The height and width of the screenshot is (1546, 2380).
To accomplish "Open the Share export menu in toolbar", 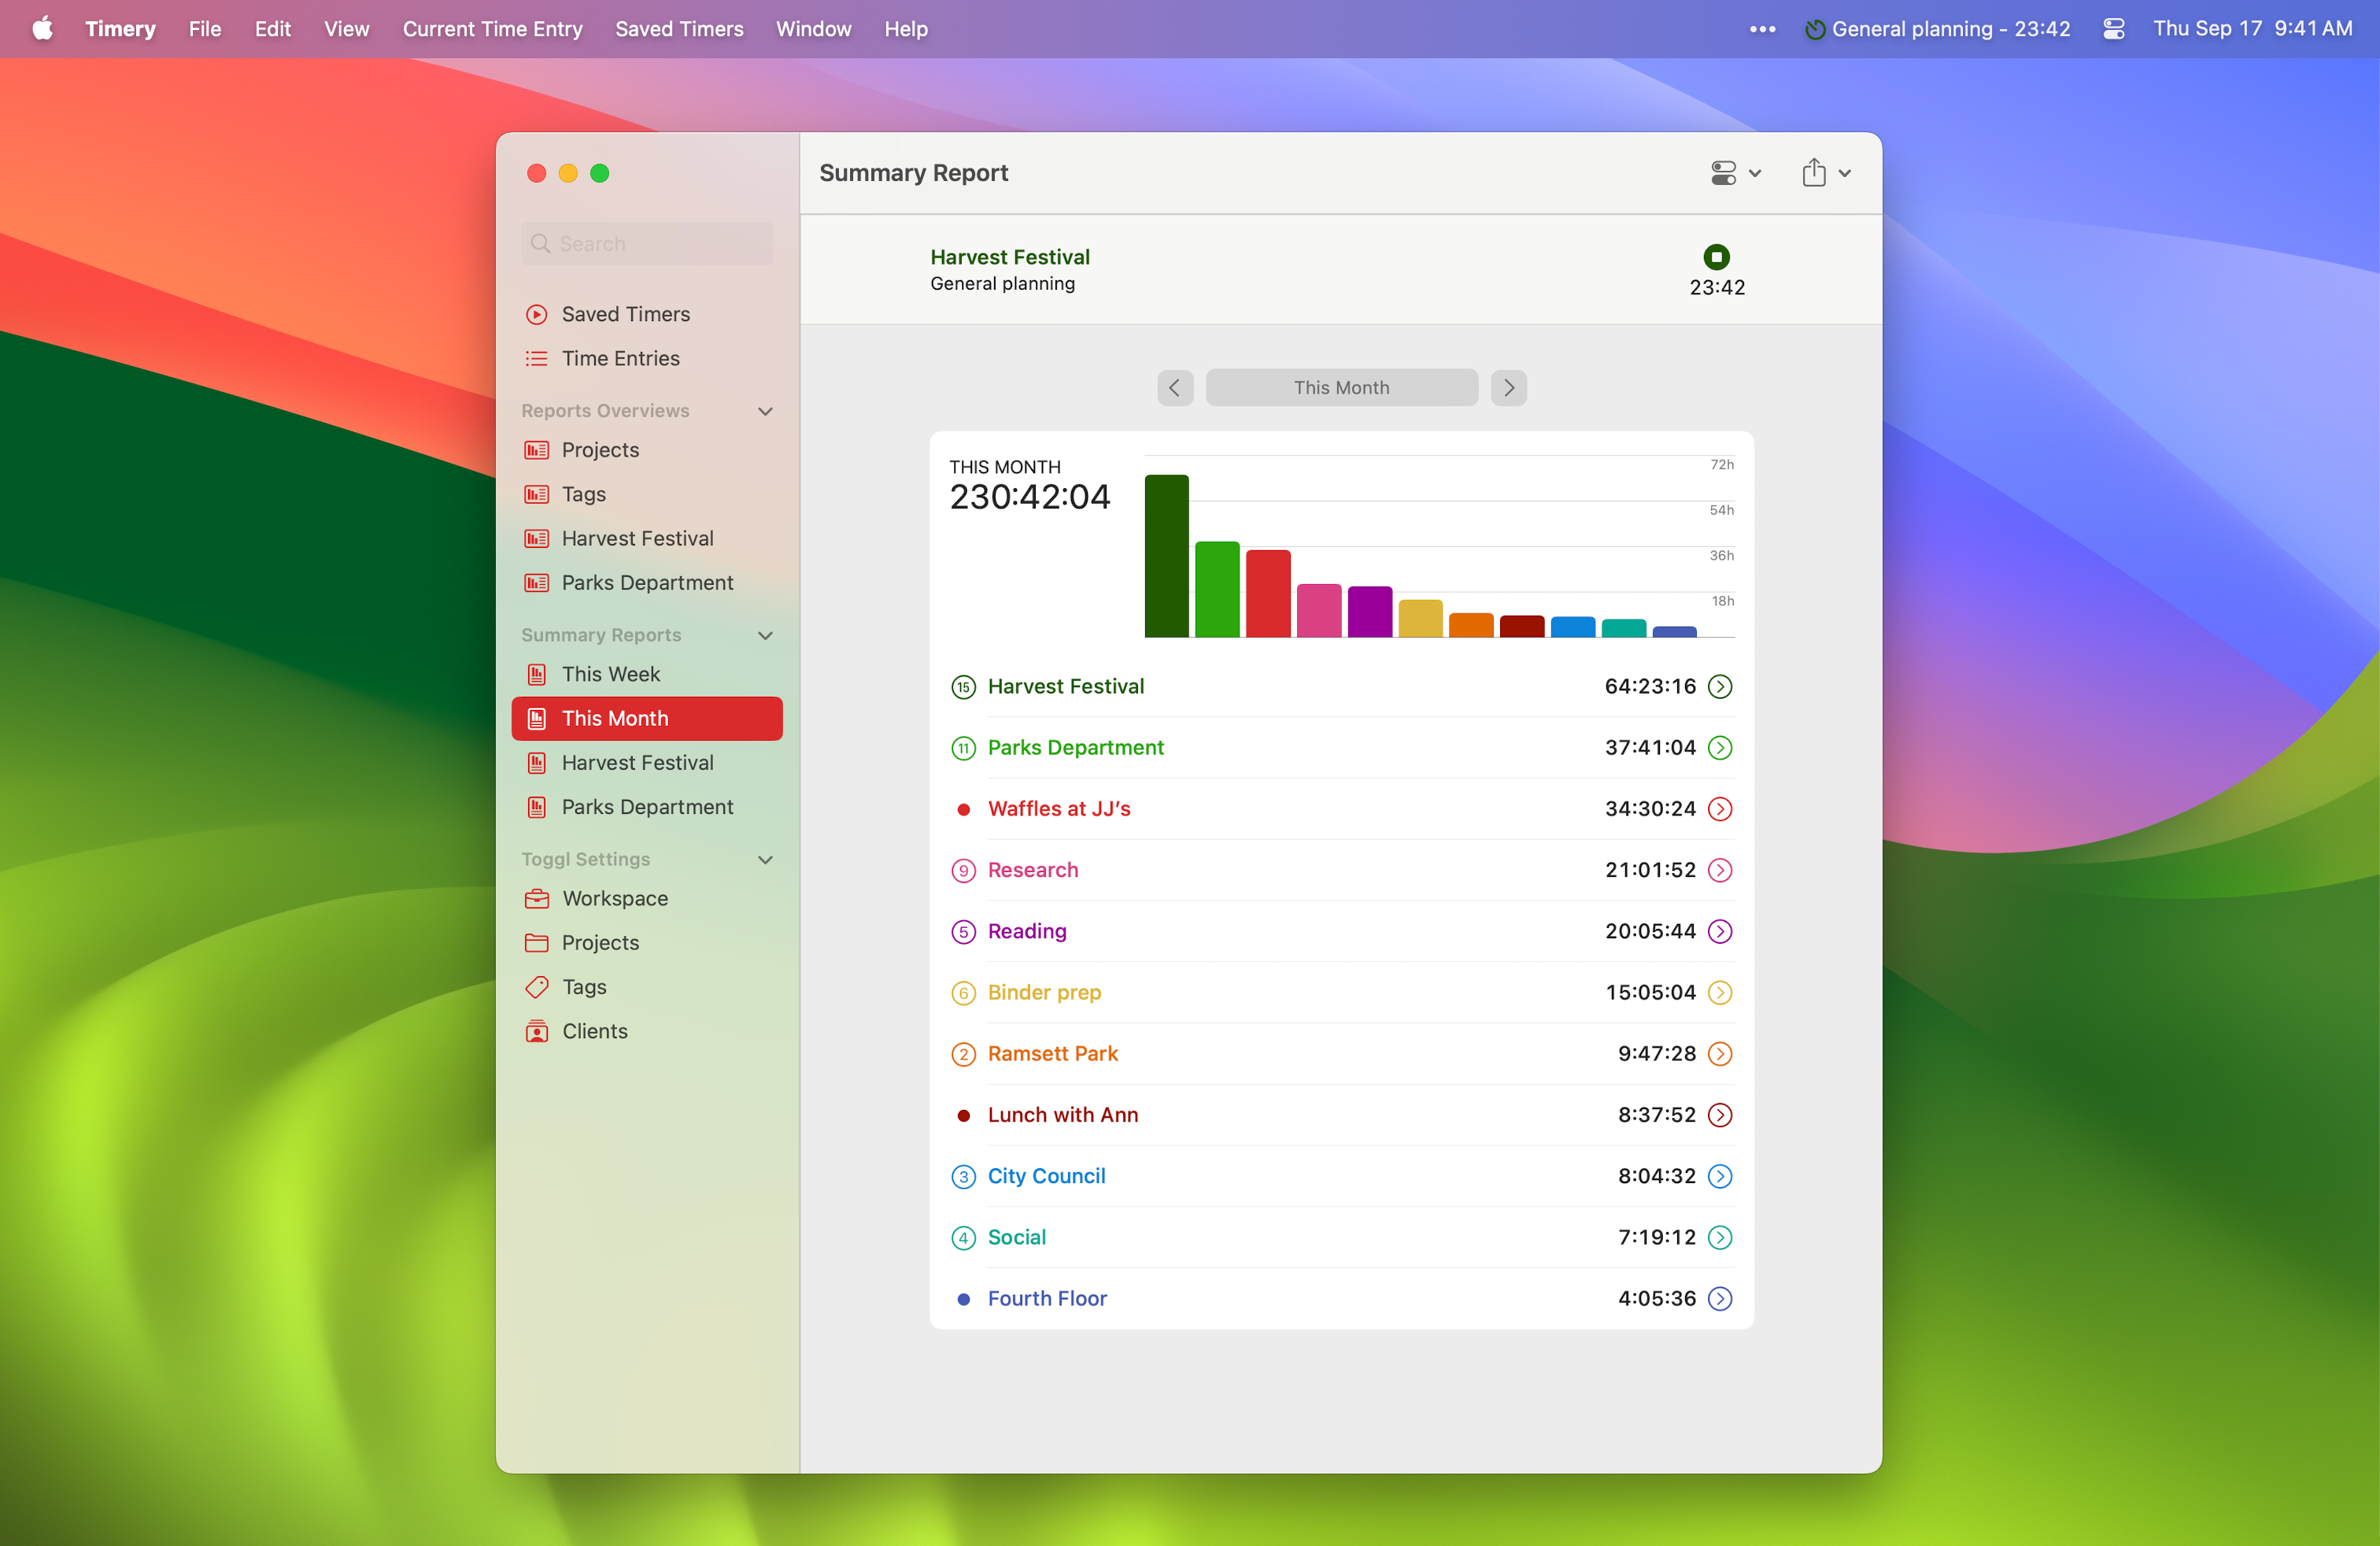I will pyautogui.click(x=1826, y=173).
